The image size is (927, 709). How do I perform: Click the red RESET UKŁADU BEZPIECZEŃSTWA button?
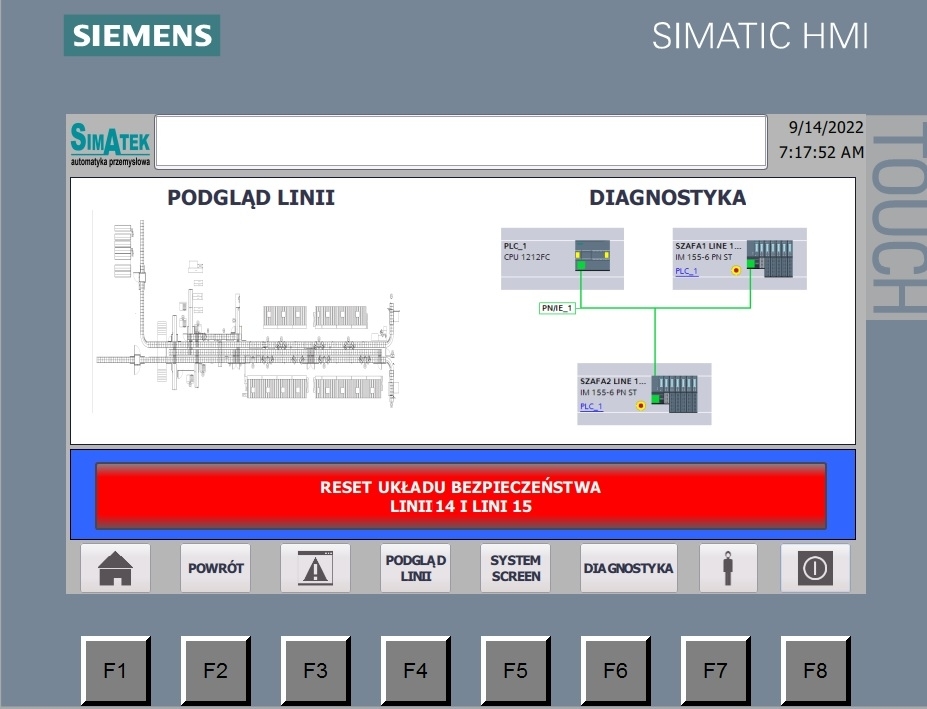coord(461,496)
